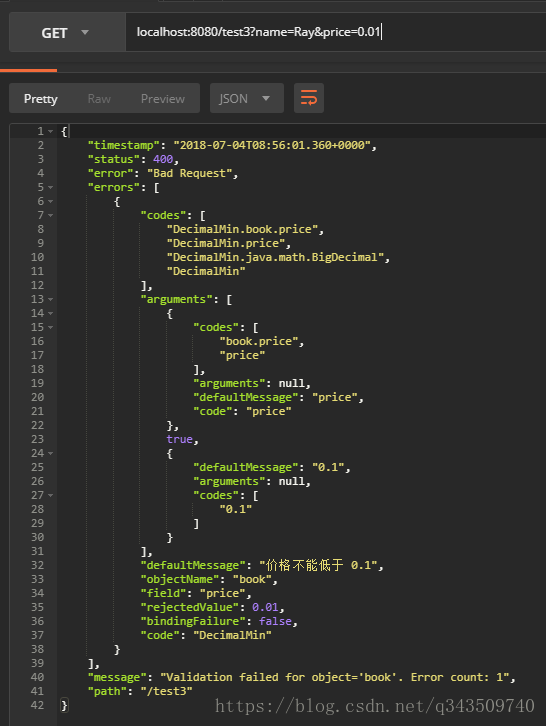Collapse the codes array on line 27
The image size is (546, 726).
pyautogui.click(x=50, y=495)
